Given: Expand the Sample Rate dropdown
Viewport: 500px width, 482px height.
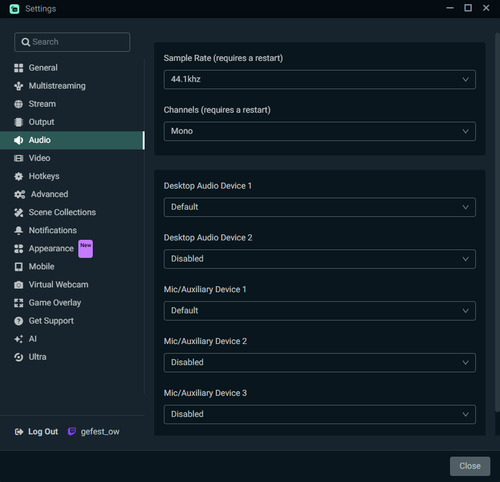Looking at the screenshot, I should pos(319,79).
